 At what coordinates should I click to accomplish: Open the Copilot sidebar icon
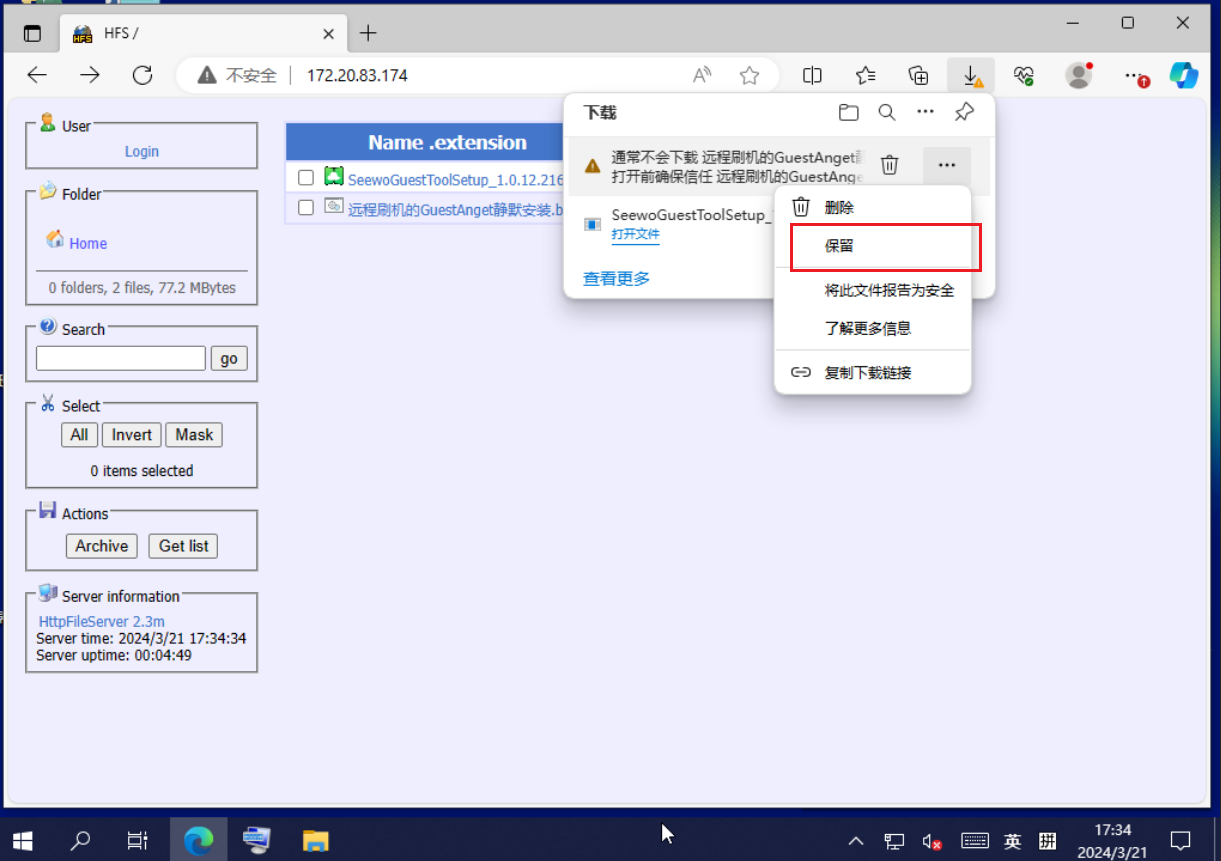(x=1184, y=75)
